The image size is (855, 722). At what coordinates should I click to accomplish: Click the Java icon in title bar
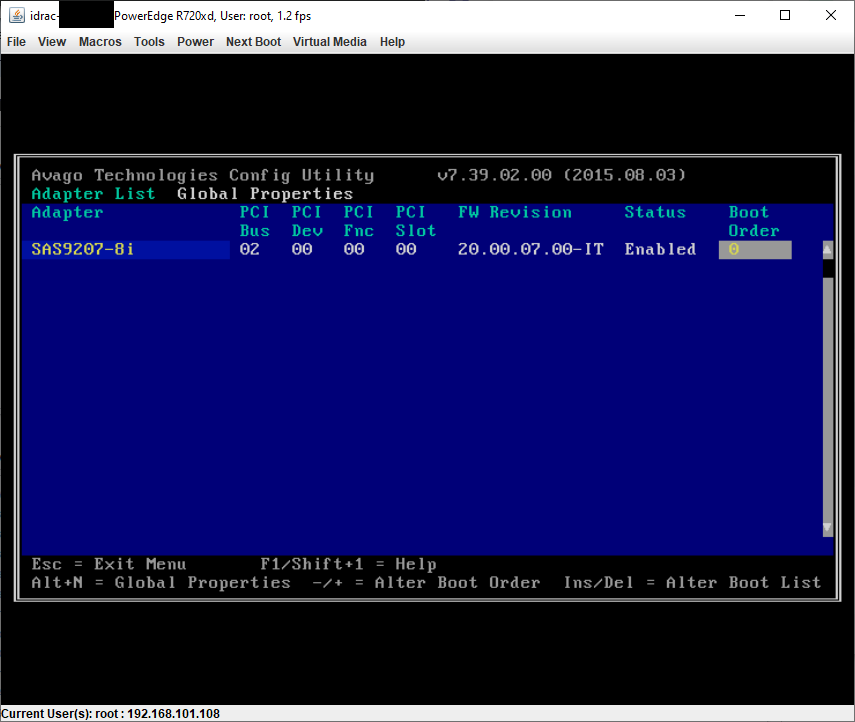[17, 15]
